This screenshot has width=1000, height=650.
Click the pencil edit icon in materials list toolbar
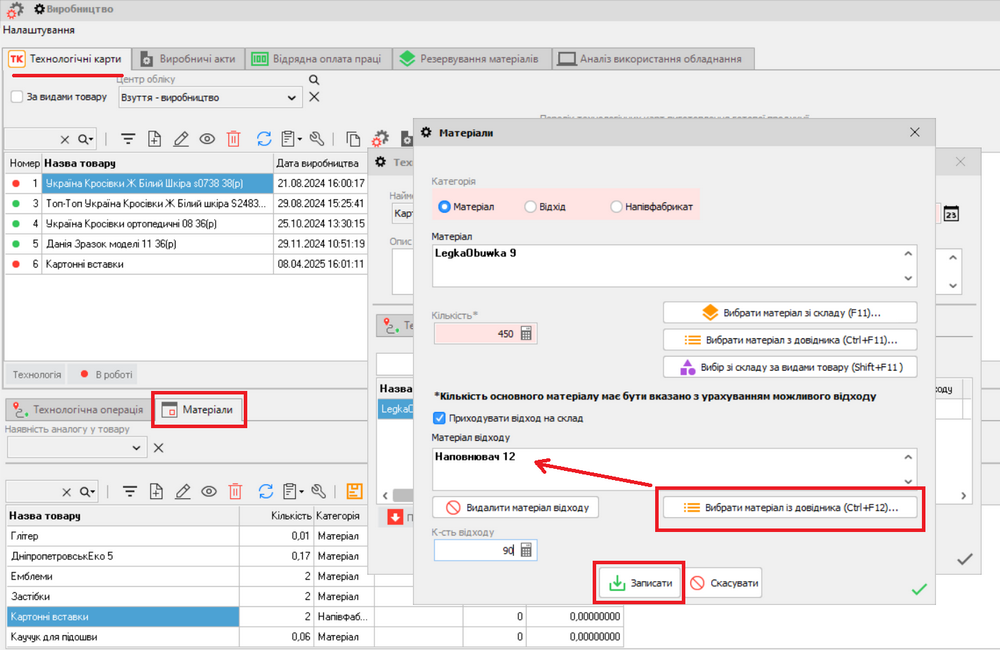[181, 491]
